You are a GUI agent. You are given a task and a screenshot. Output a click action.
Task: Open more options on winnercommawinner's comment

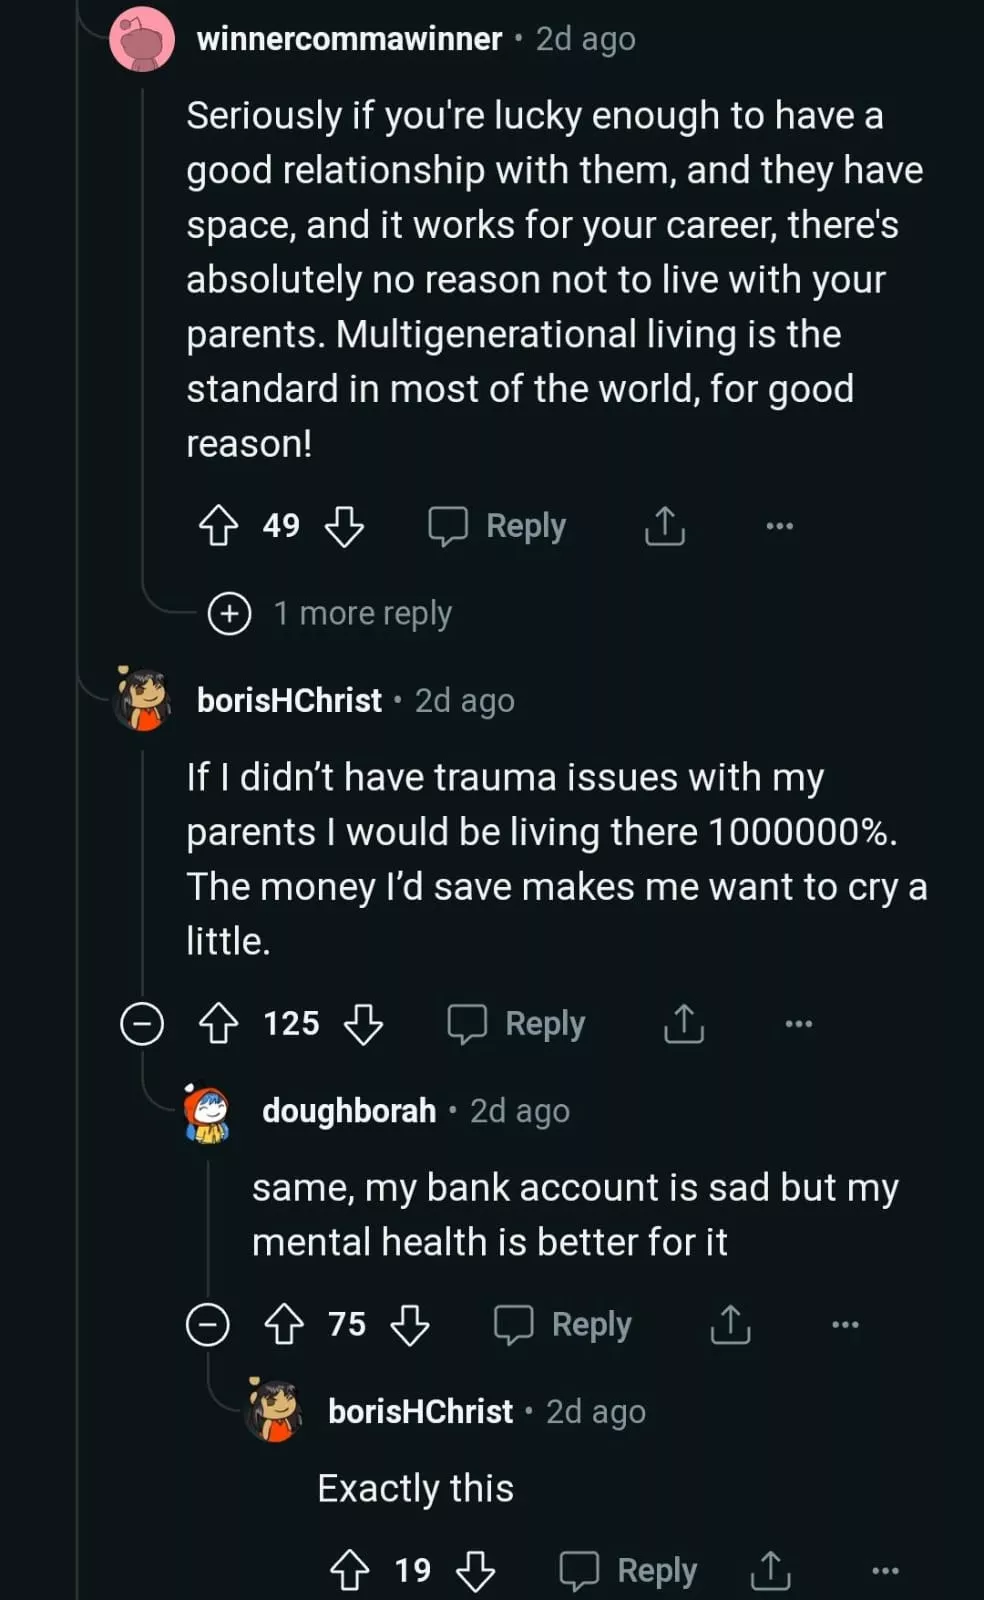point(779,526)
